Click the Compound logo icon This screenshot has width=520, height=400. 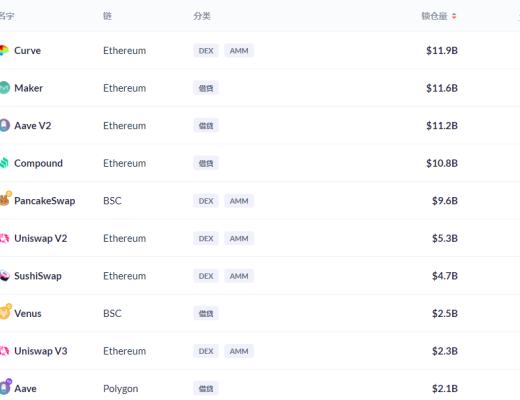4,163
